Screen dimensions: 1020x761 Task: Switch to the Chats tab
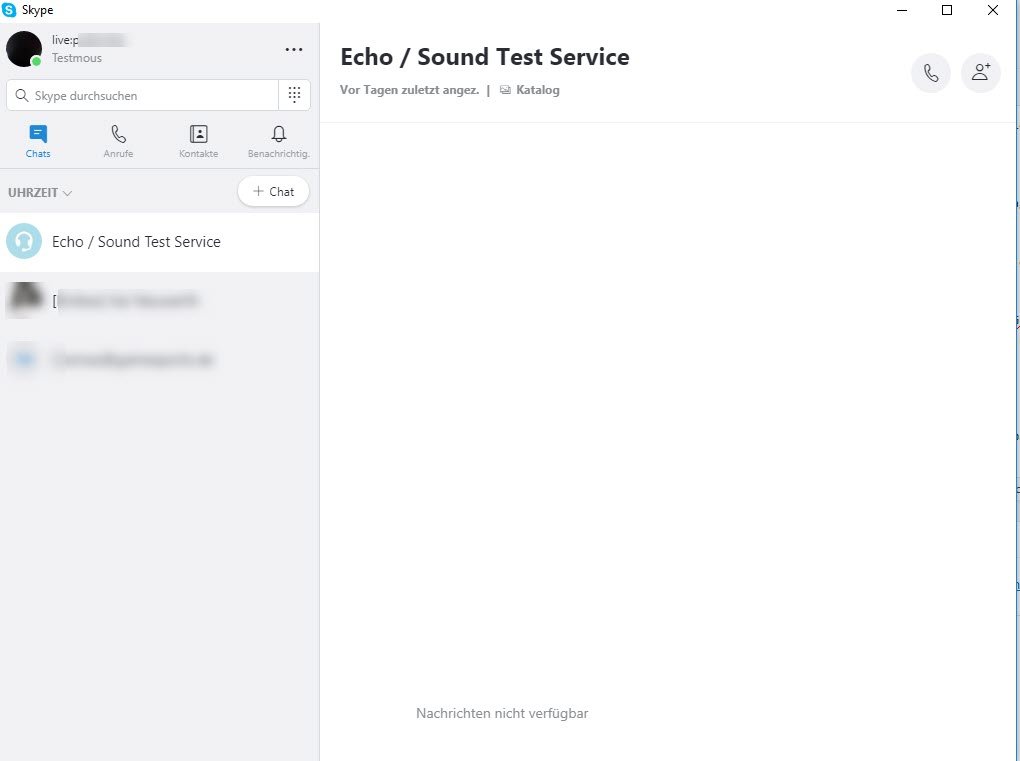pos(38,141)
